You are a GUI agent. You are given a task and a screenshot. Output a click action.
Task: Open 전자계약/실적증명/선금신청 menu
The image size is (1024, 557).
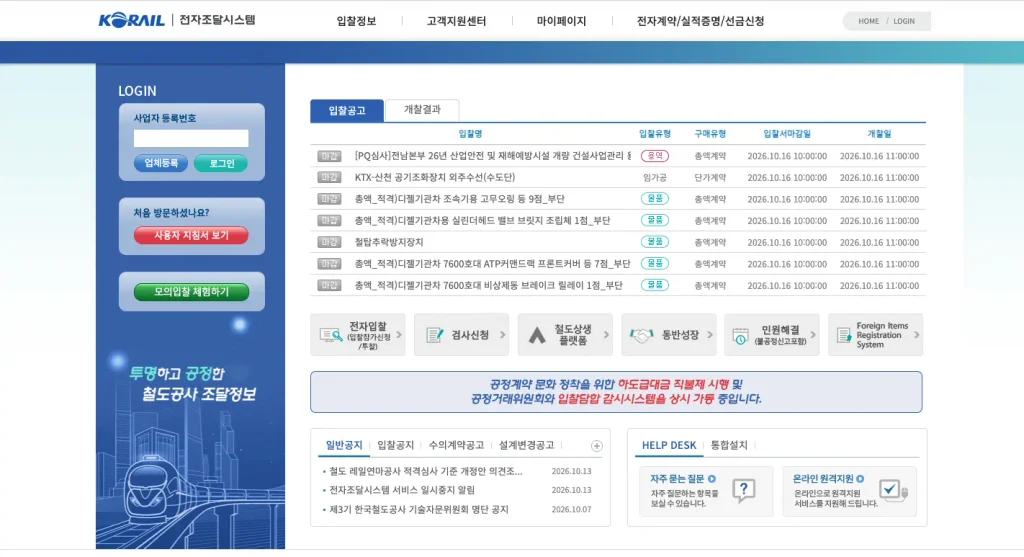[700, 21]
